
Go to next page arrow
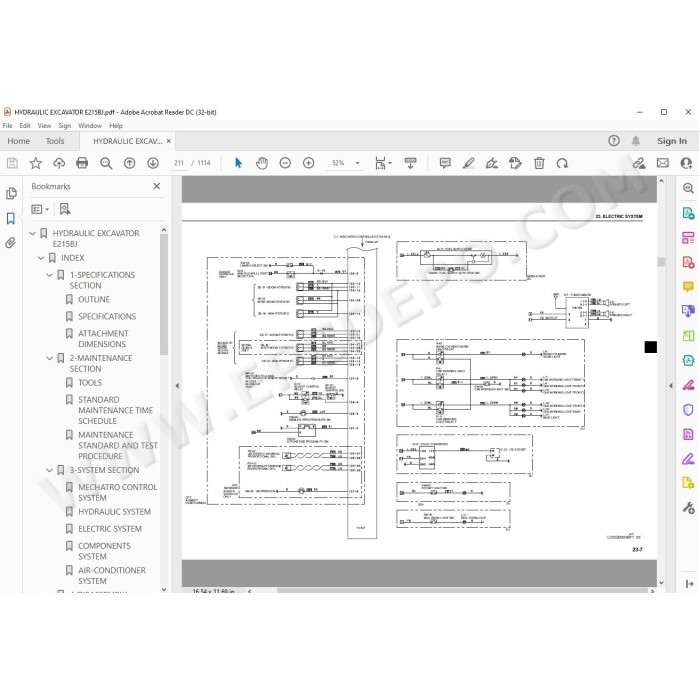(x=153, y=163)
